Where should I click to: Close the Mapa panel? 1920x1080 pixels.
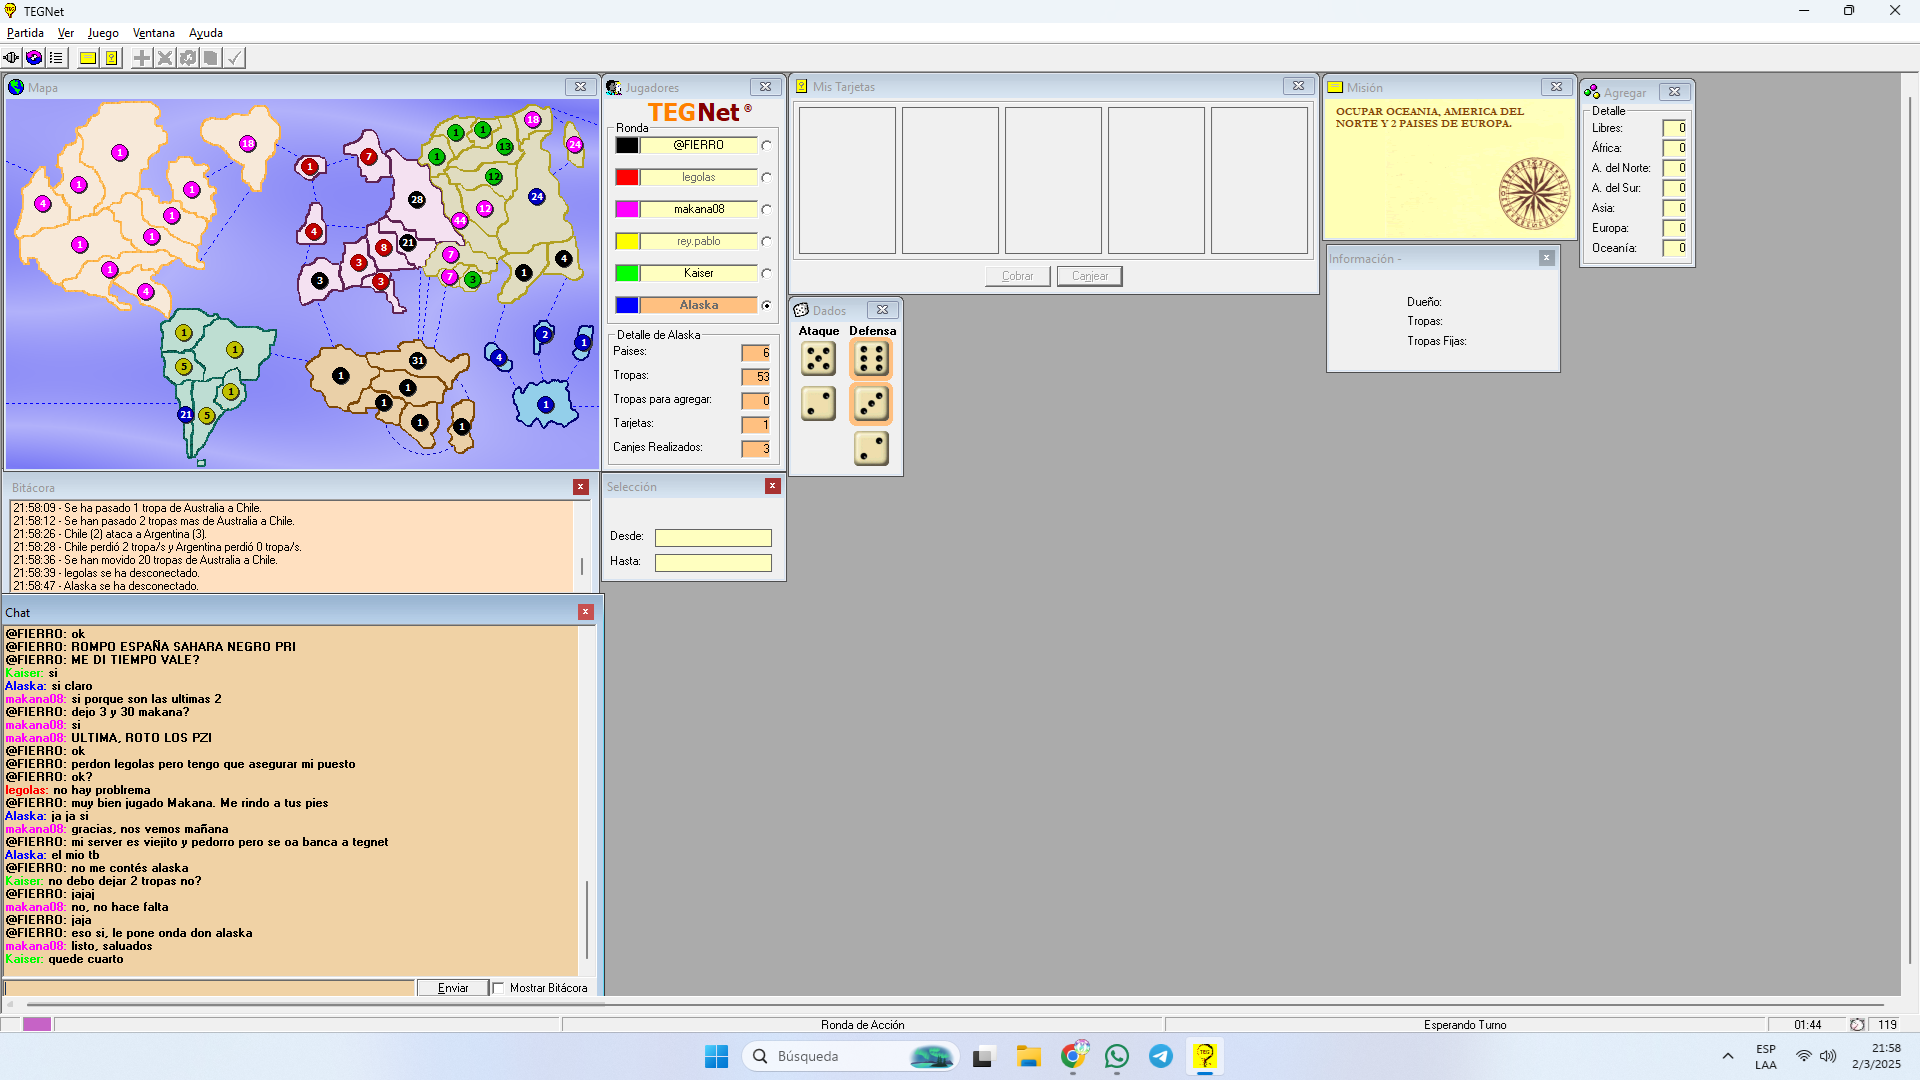pyautogui.click(x=580, y=87)
